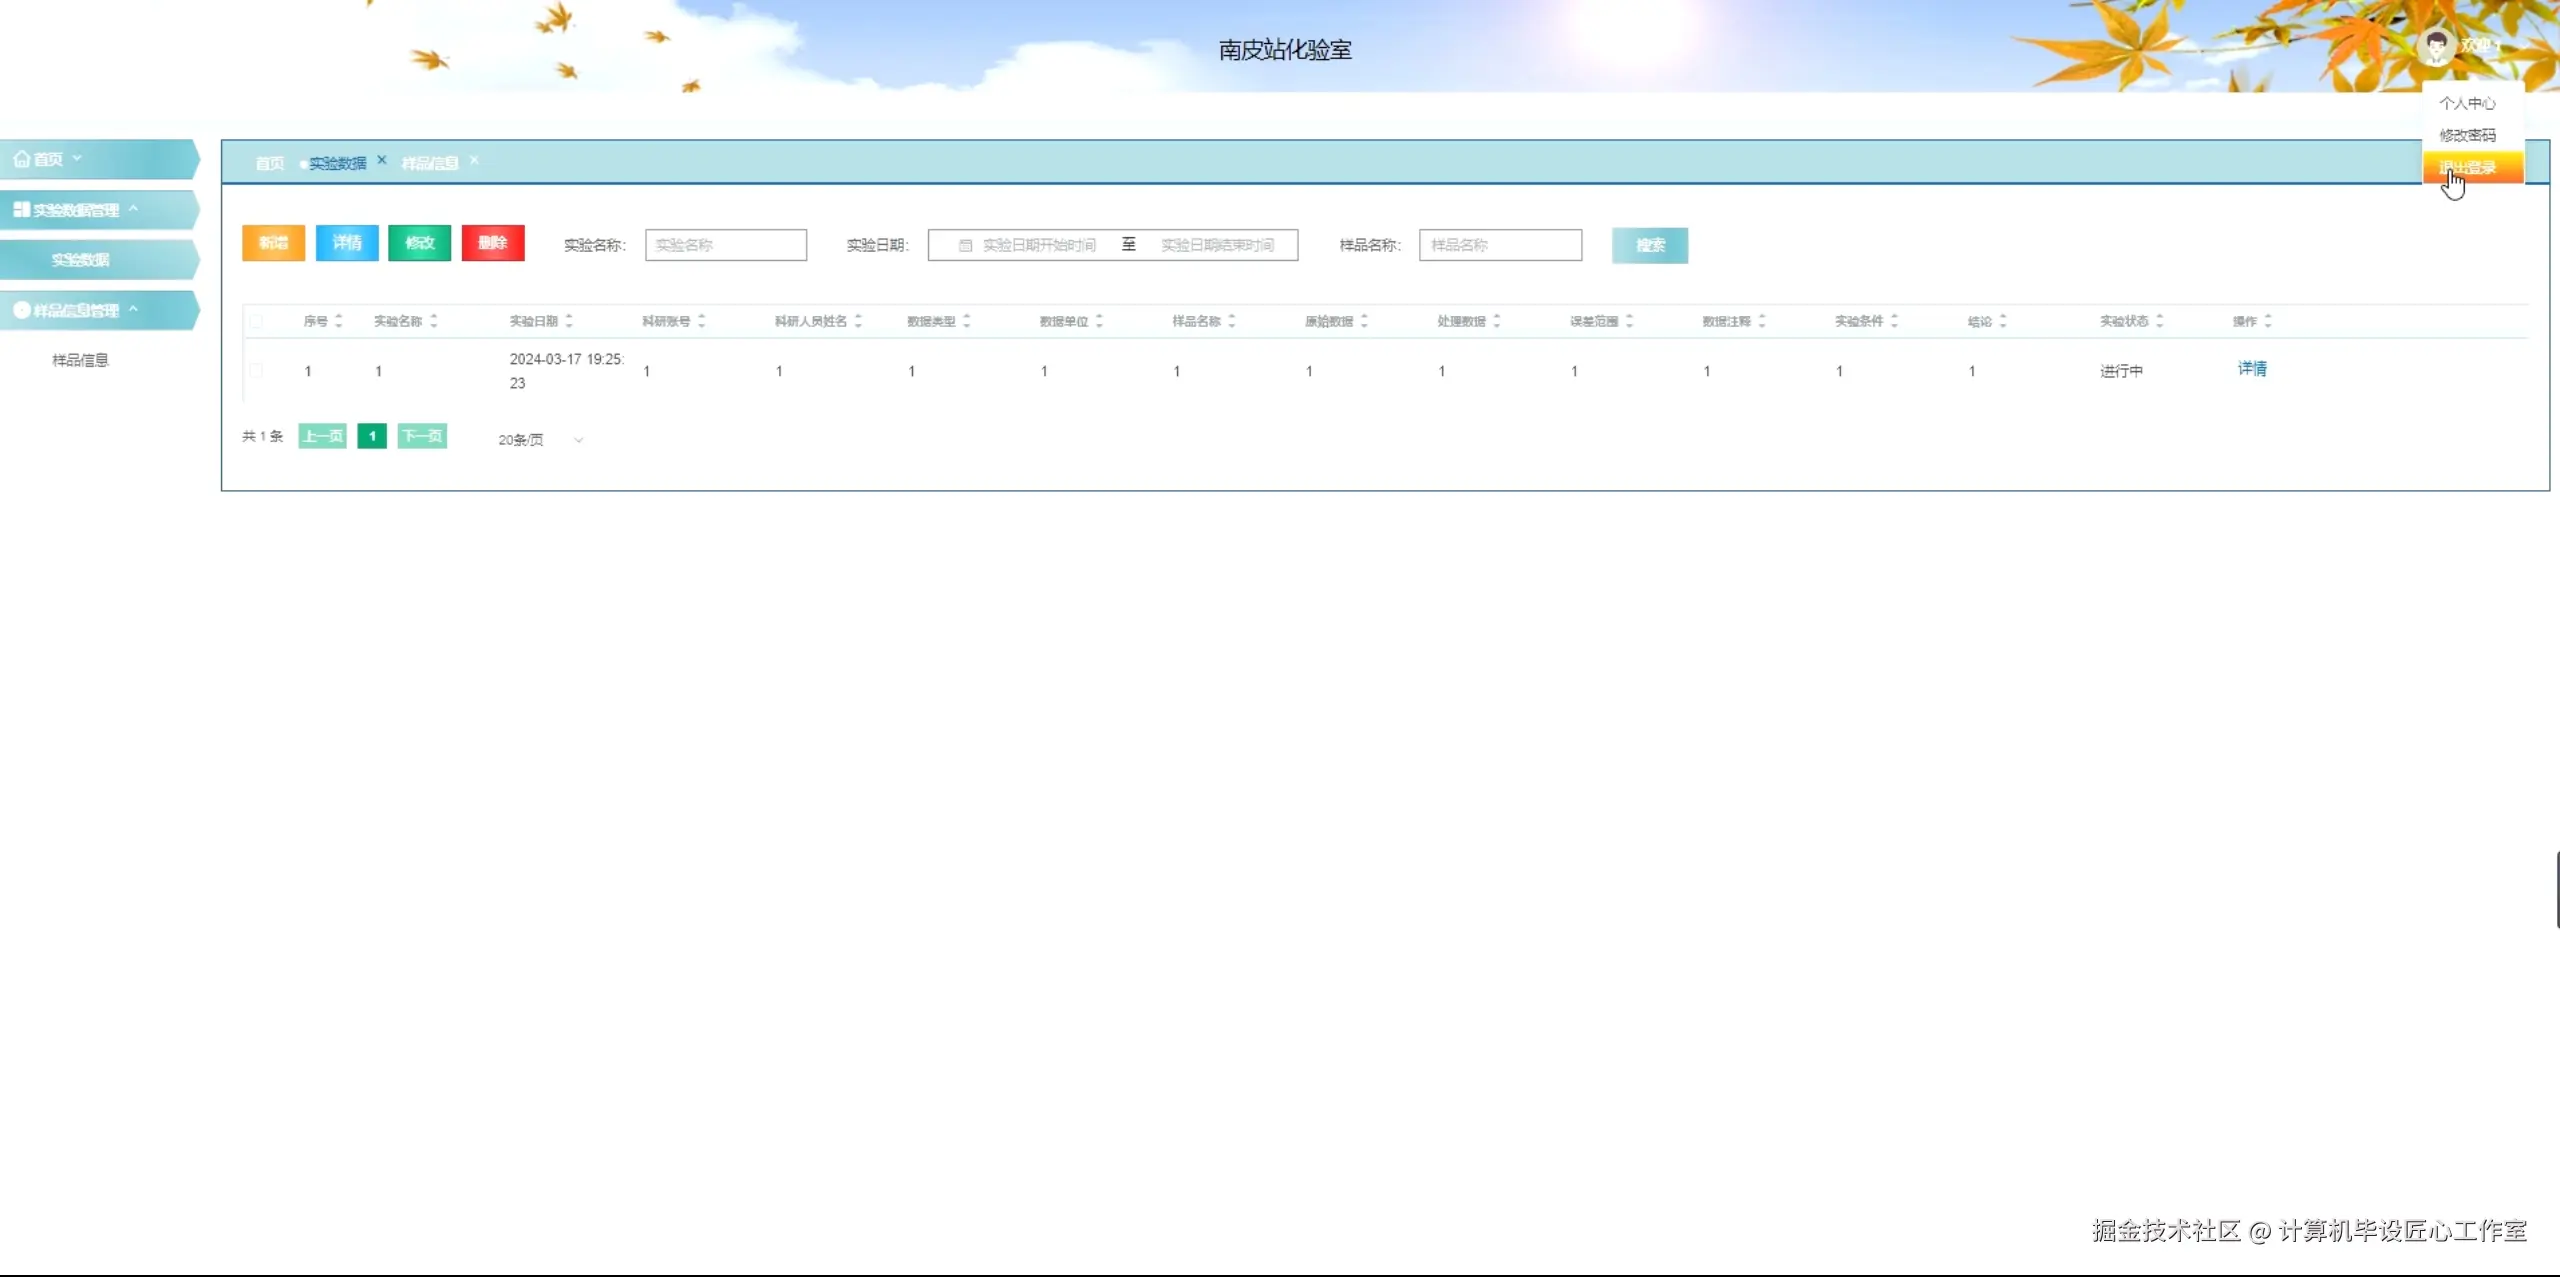Open the 20条/页 page size dropdown
Image resolution: width=2560 pixels, height=1277 pixels.
tap(540, 440)
